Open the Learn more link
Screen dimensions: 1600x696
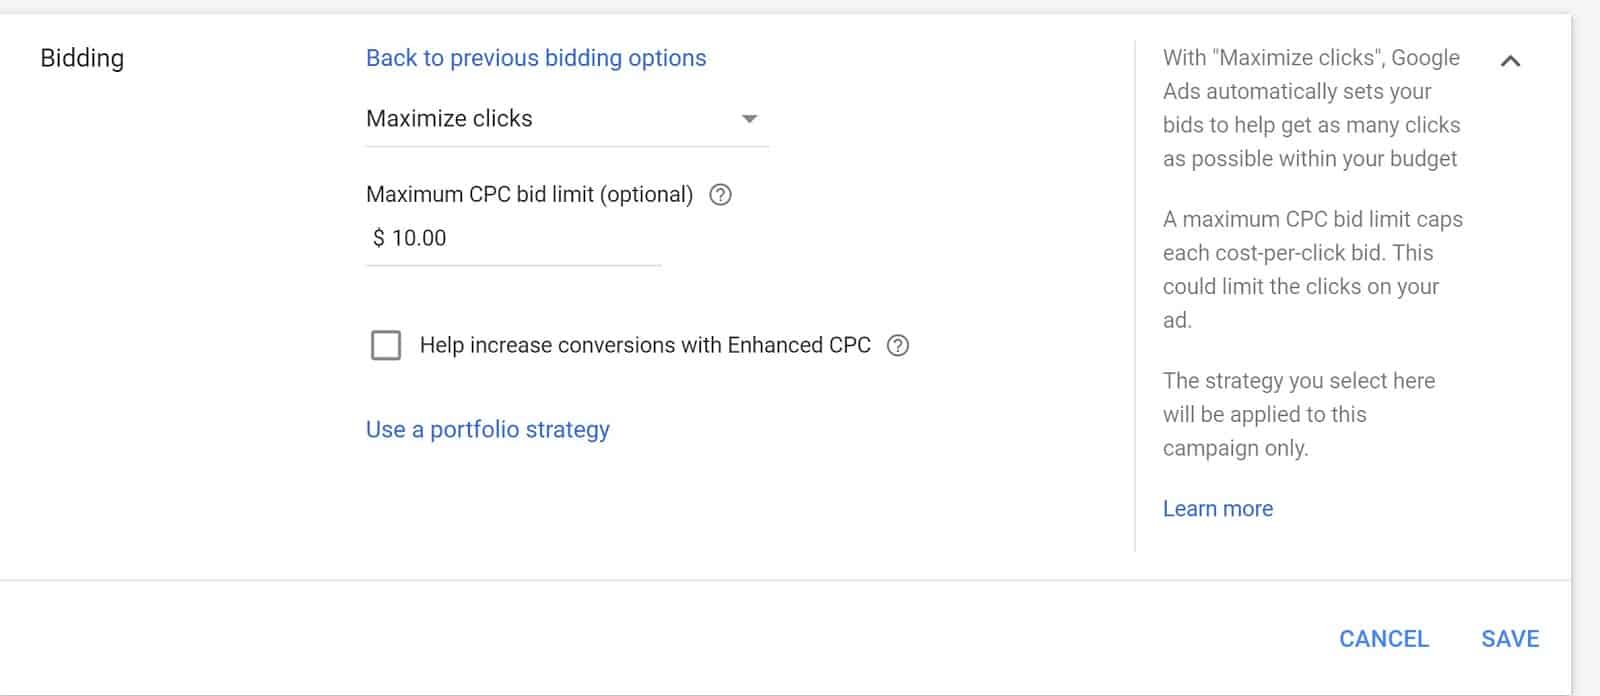(x=1218, y=508)
